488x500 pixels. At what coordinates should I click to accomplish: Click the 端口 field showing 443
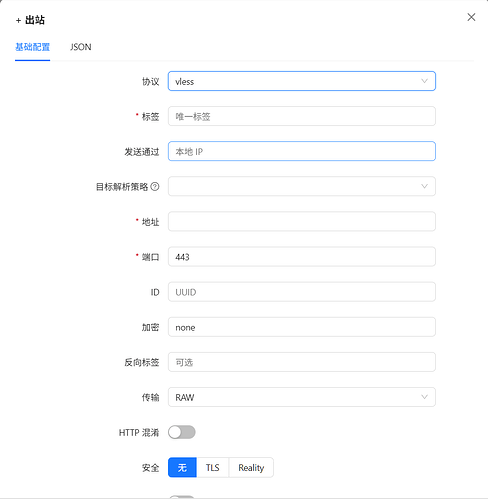coord(302,257)
